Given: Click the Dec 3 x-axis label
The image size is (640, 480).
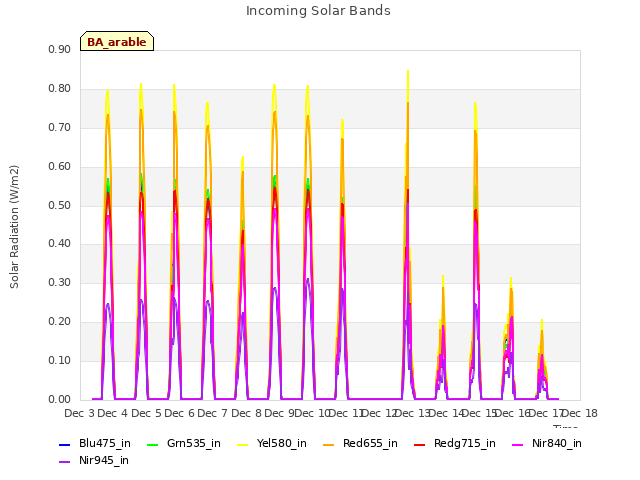Looking at the screenshot, I should click(x=79, y=413).
